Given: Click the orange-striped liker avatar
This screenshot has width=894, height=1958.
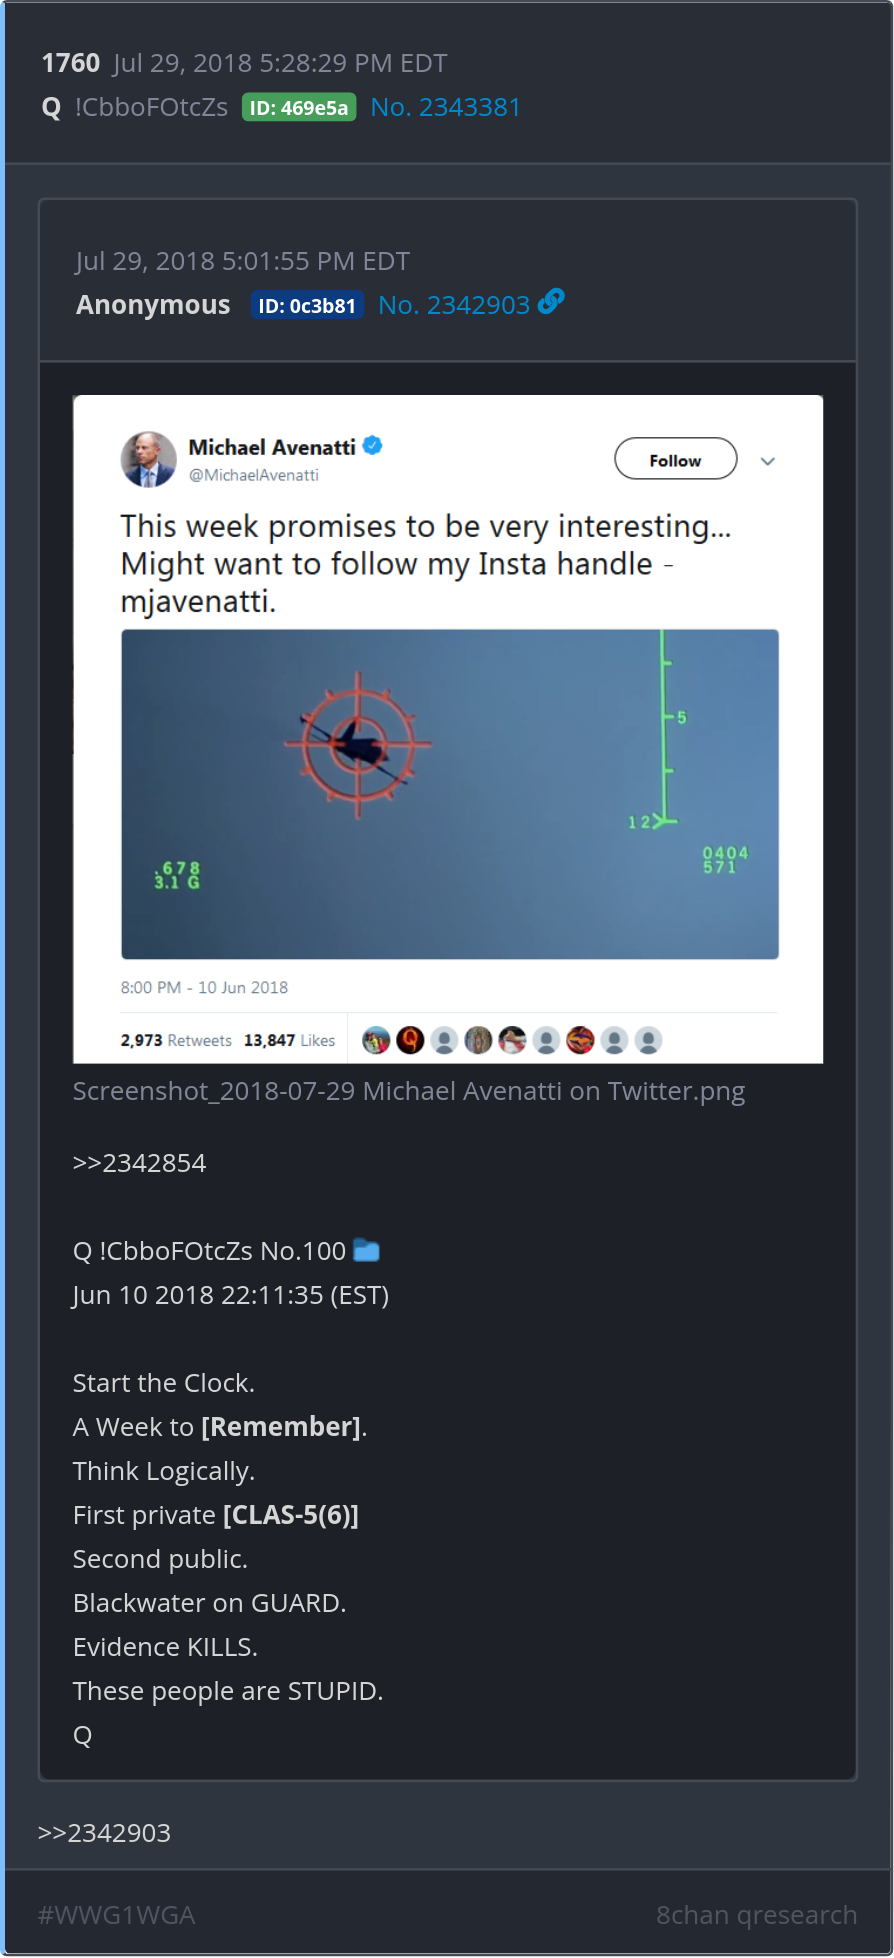Looking at the screenshot, I should click(x=580, y=1041).
